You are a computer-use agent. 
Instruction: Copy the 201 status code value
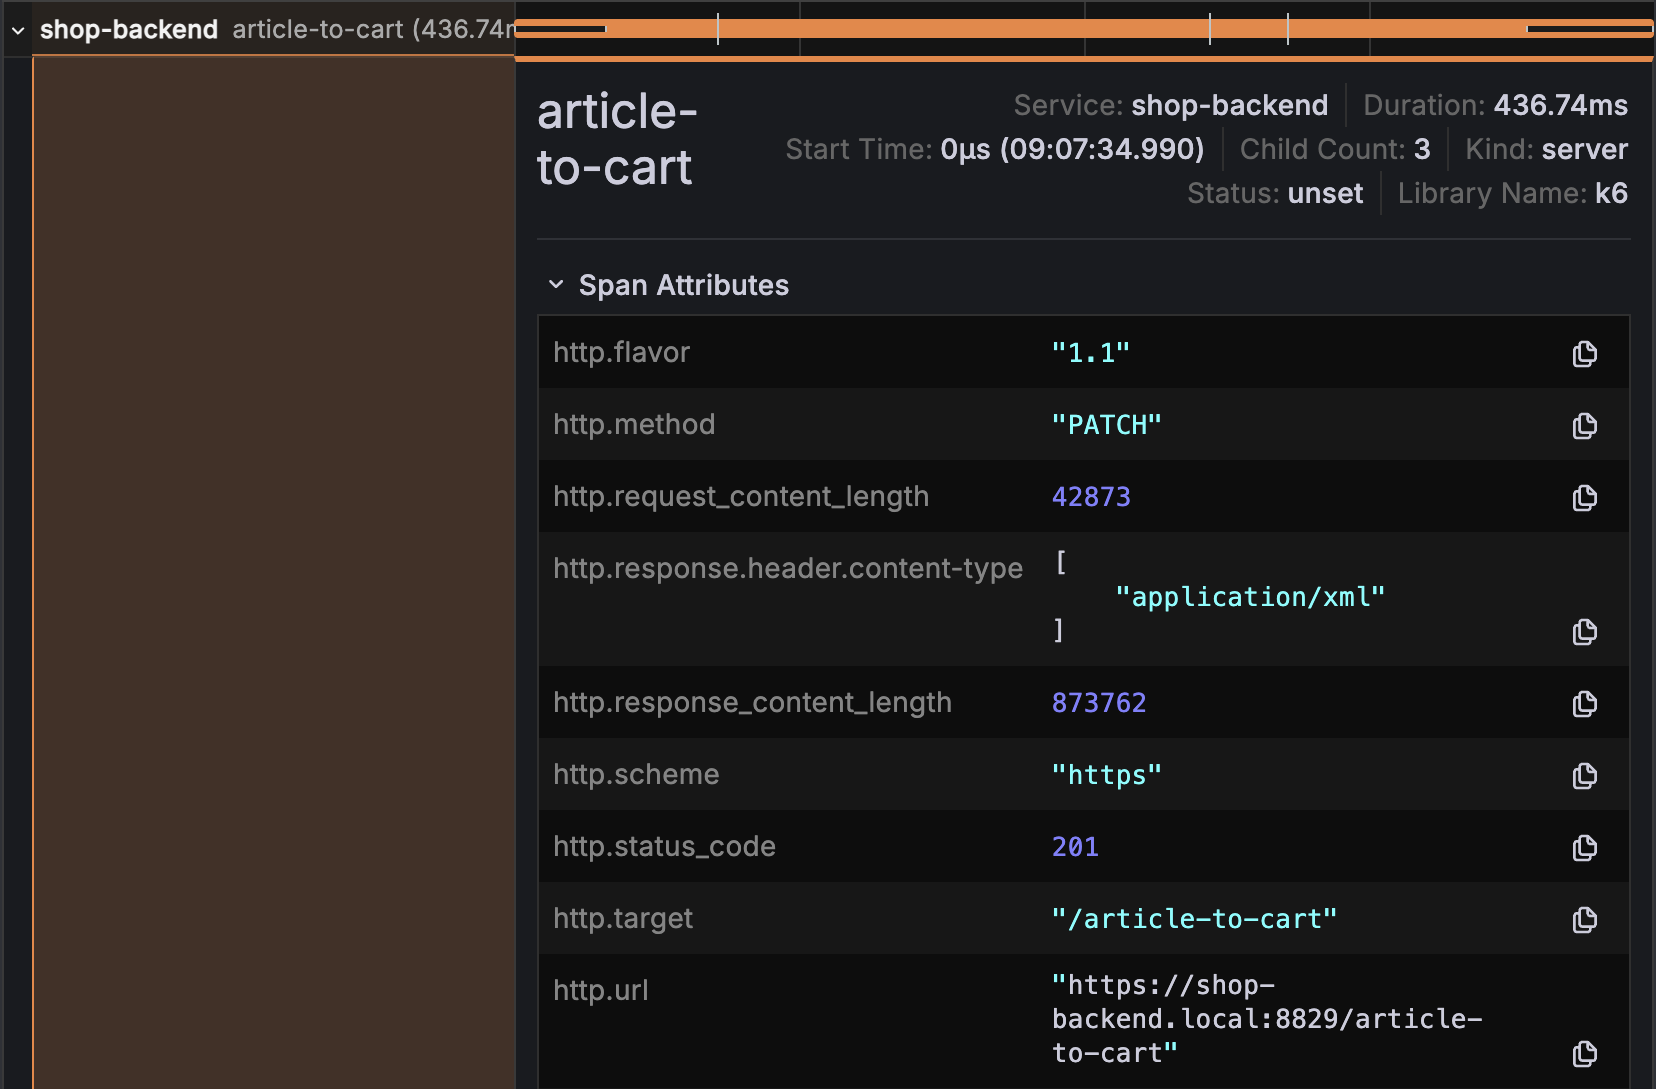(1585, 847)
